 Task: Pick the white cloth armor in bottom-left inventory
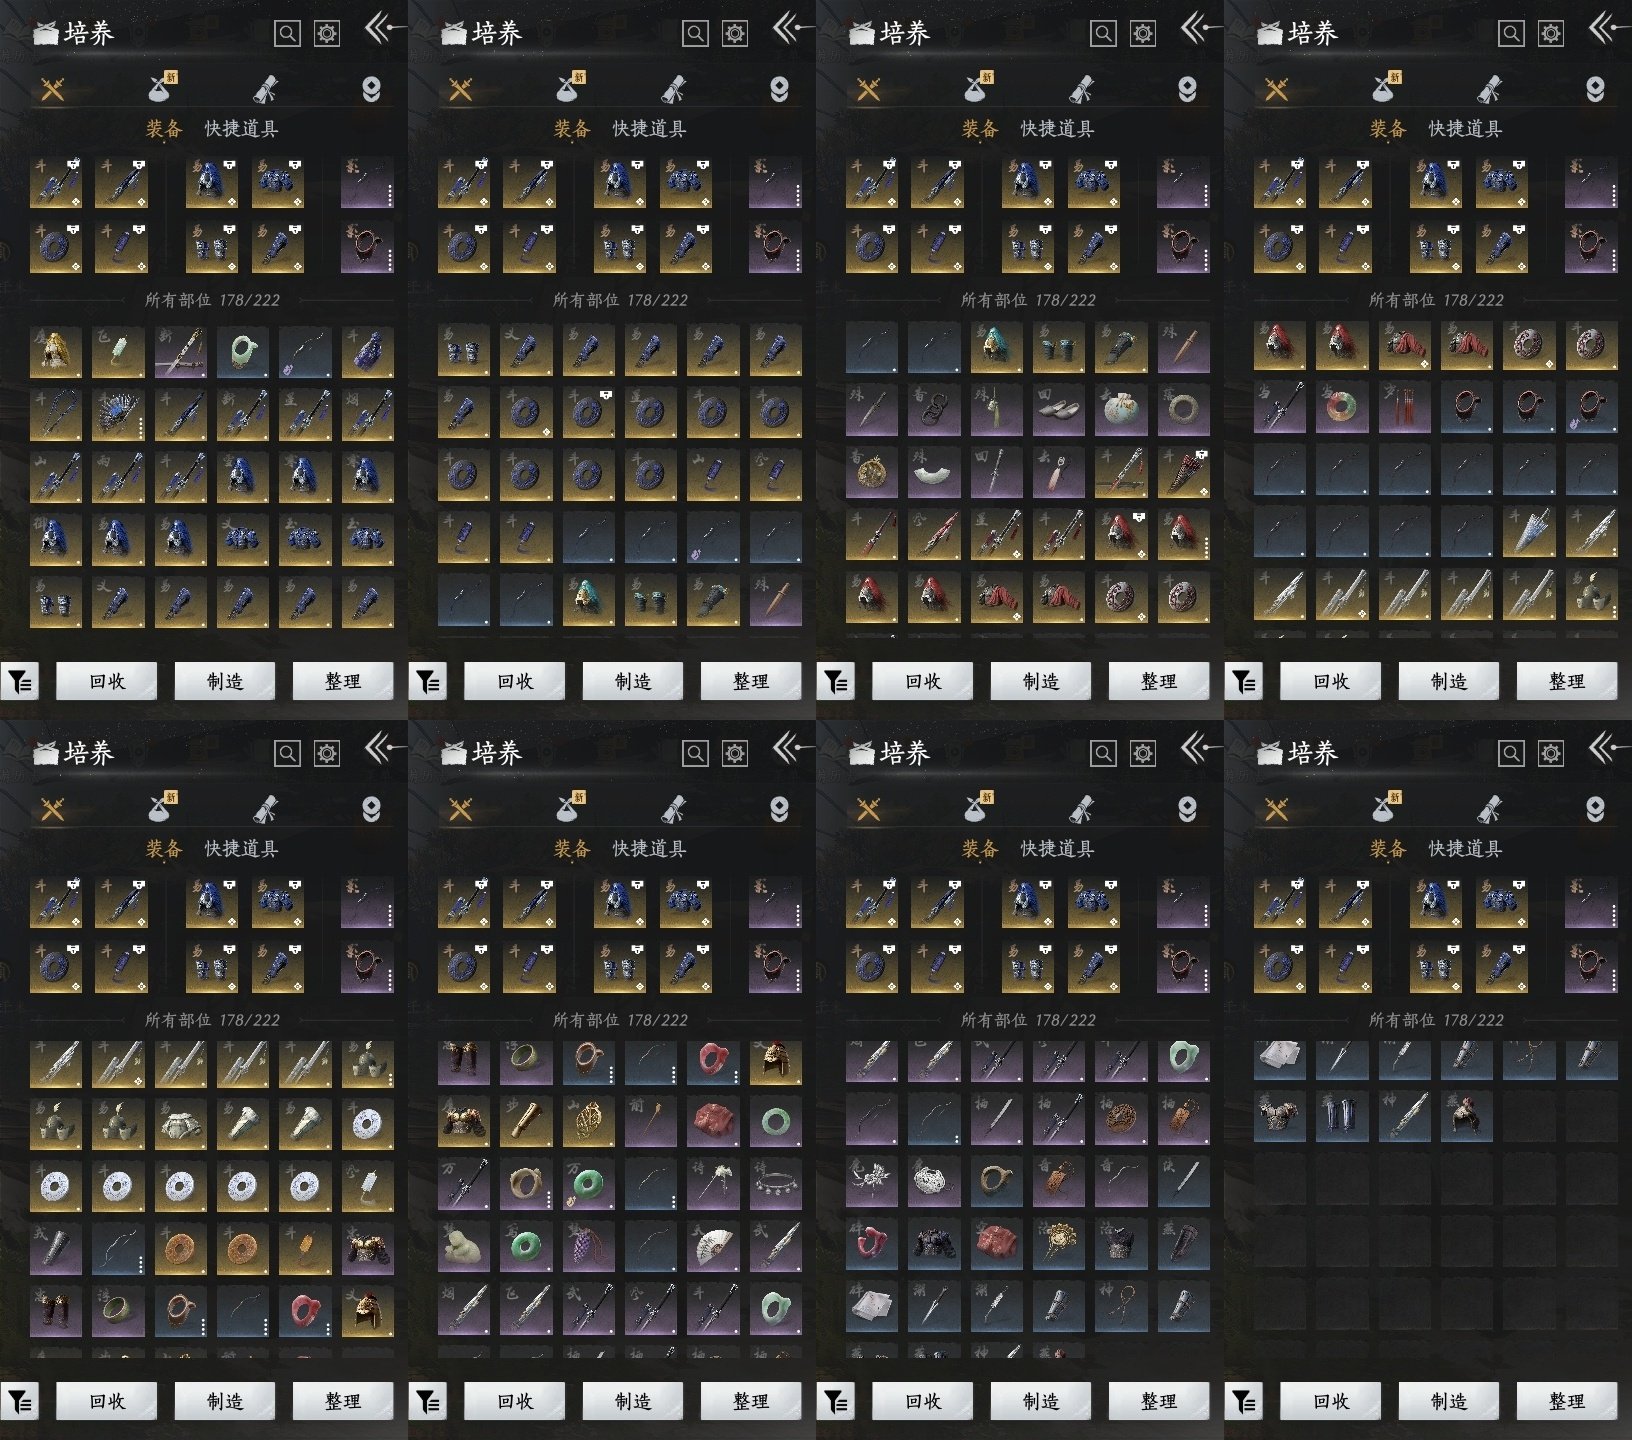tap(181, 1124)
